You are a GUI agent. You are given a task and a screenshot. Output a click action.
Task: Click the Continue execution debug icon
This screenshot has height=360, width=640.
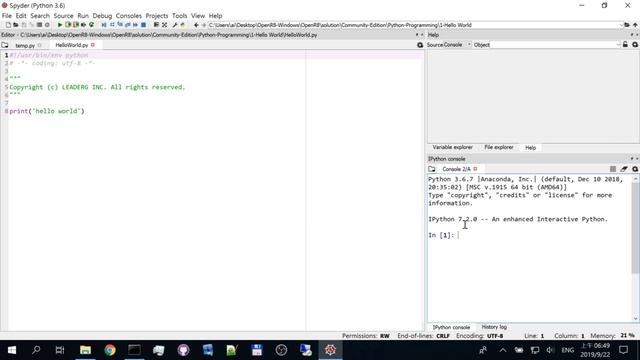(x=135, y=25)
